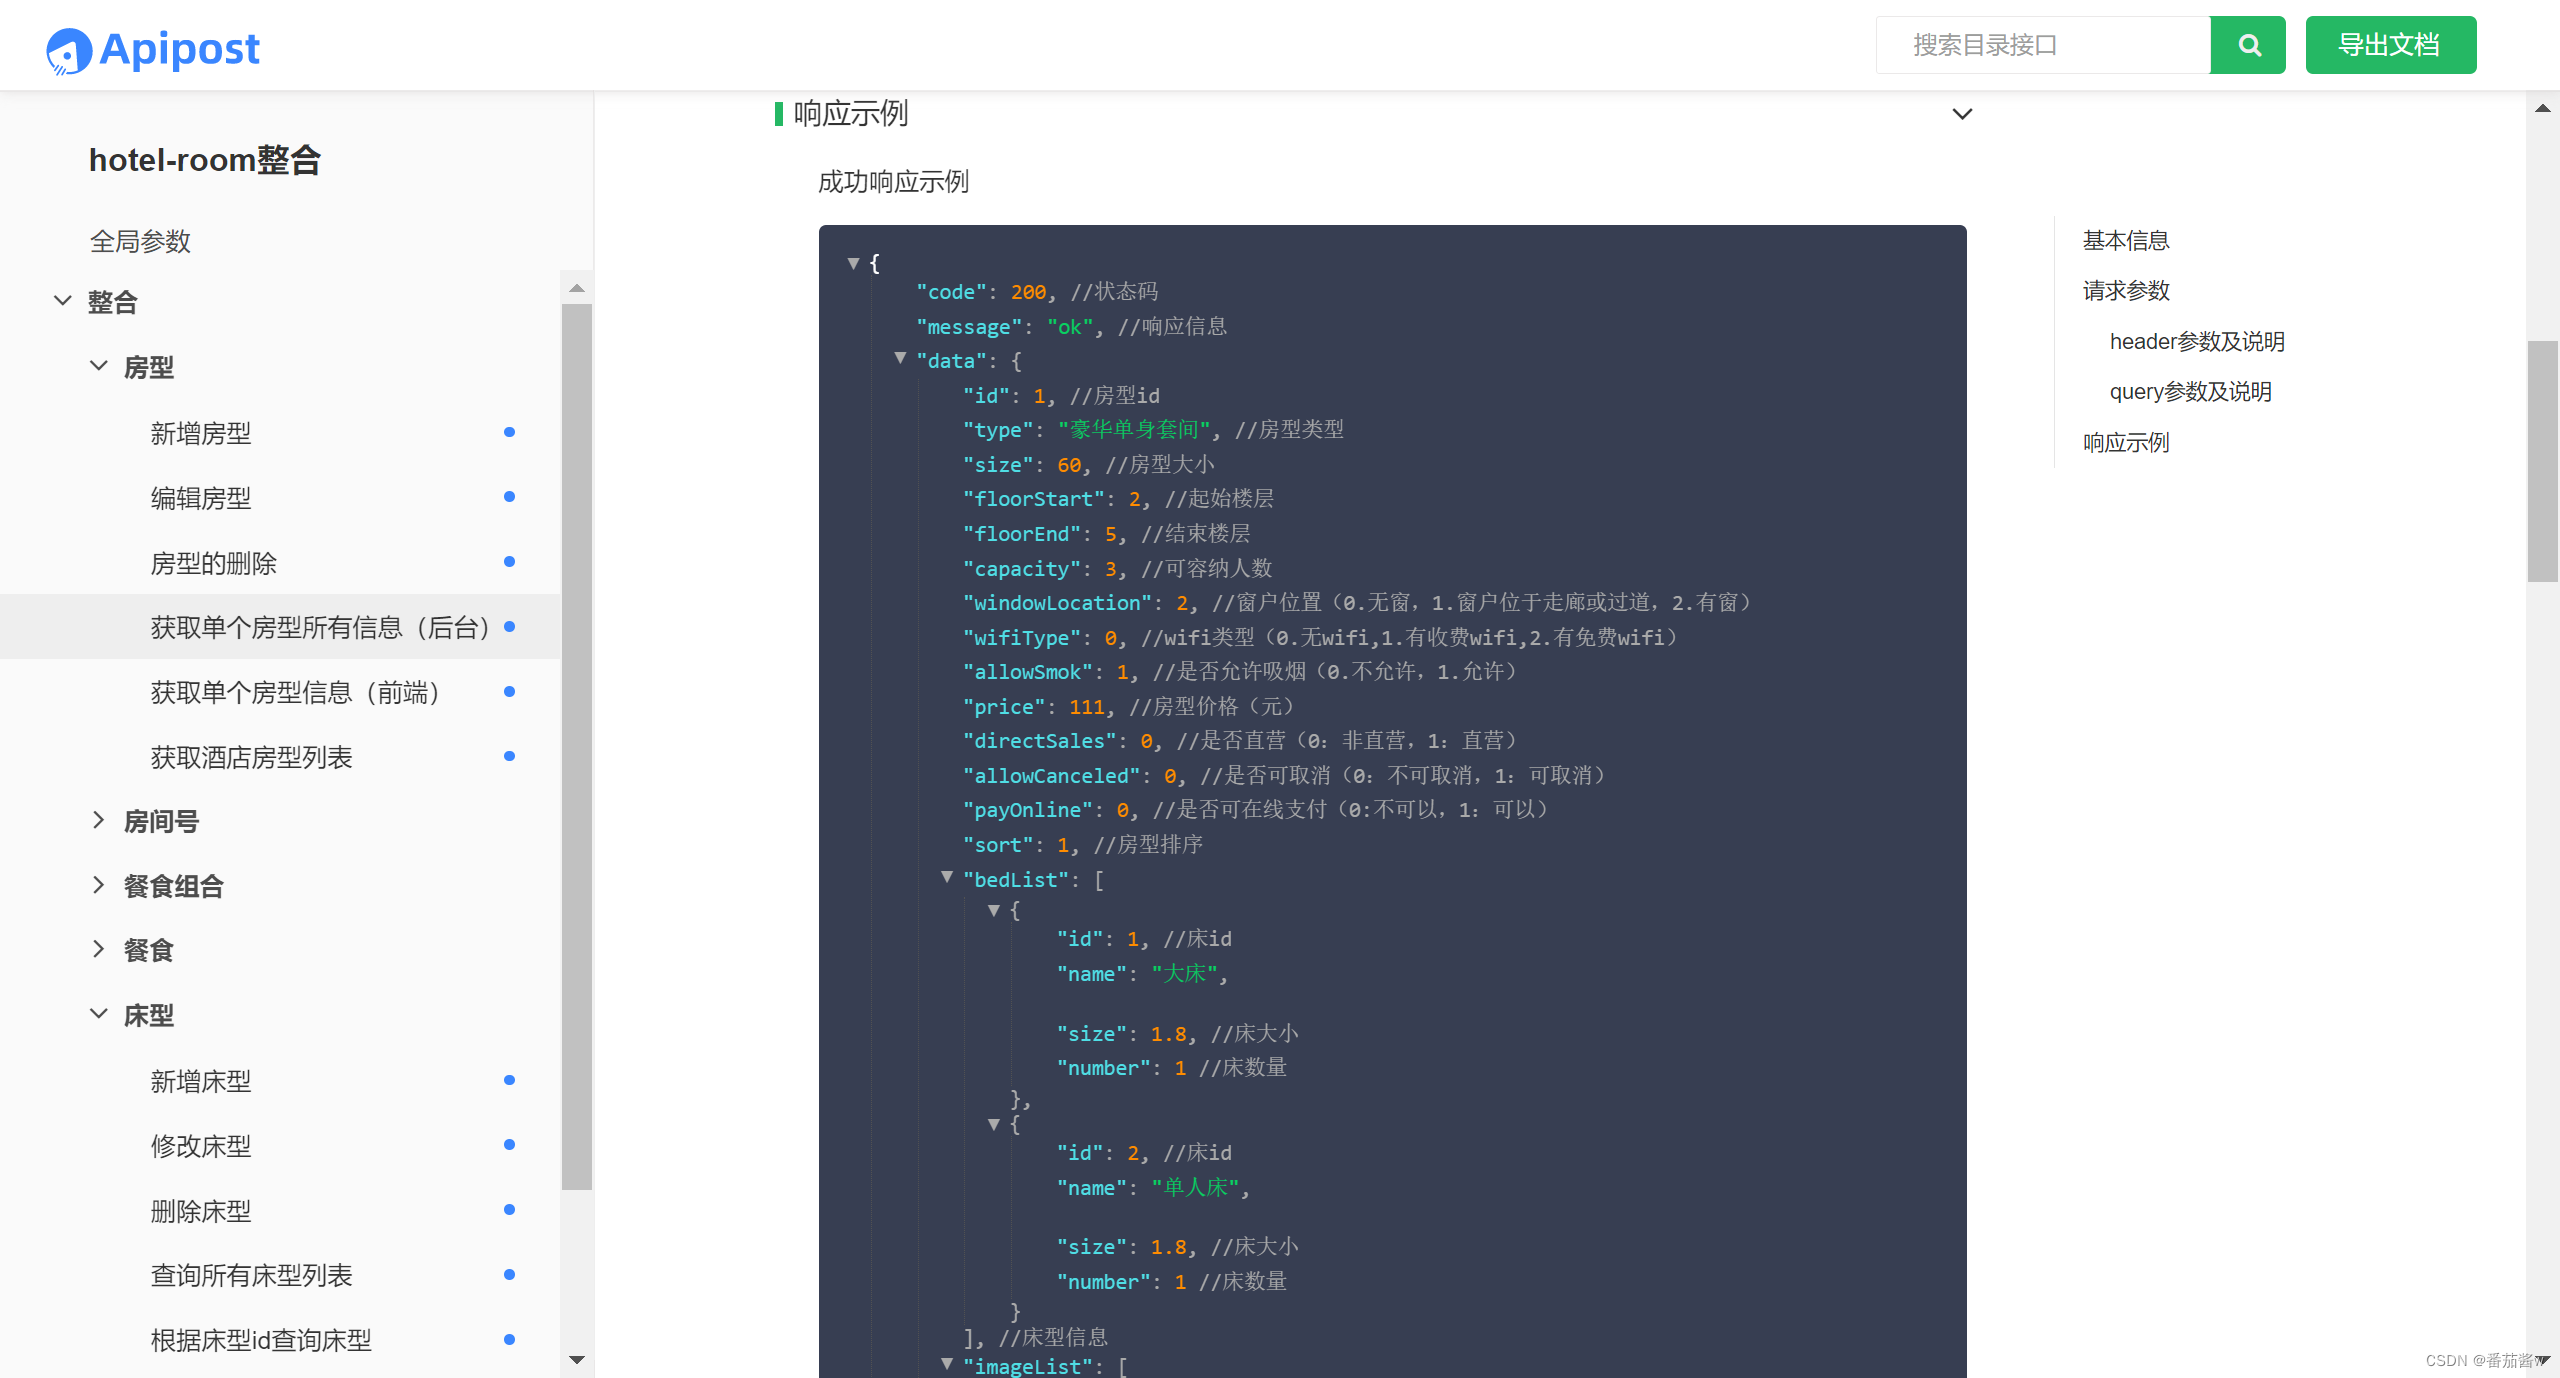Click the "capacity": 3 line

[1117, 569]
